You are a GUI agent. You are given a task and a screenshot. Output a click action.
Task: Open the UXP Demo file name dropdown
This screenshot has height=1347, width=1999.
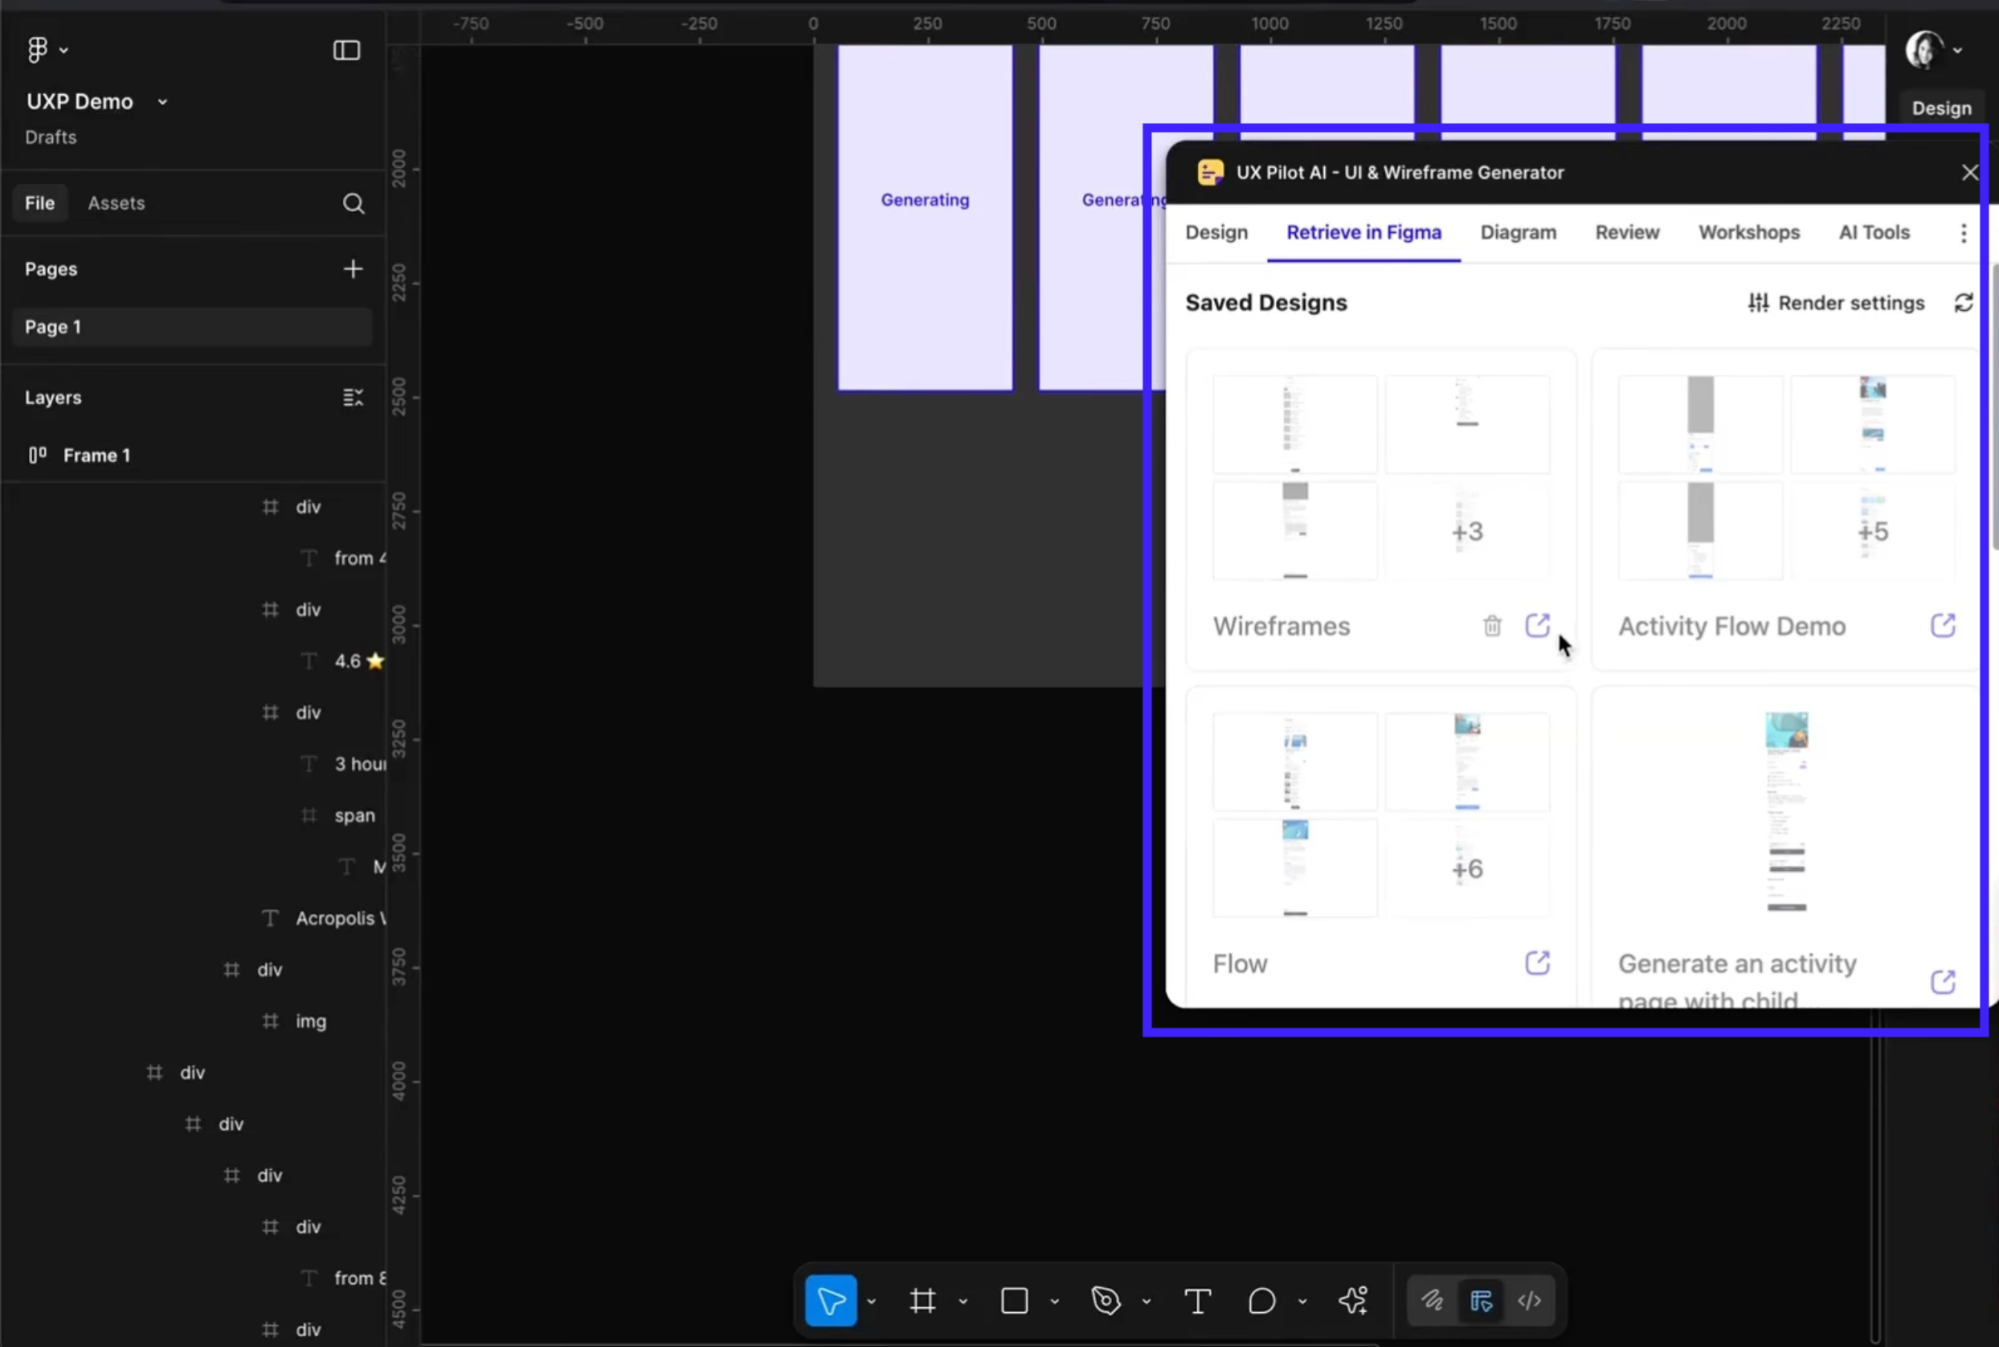162,102
